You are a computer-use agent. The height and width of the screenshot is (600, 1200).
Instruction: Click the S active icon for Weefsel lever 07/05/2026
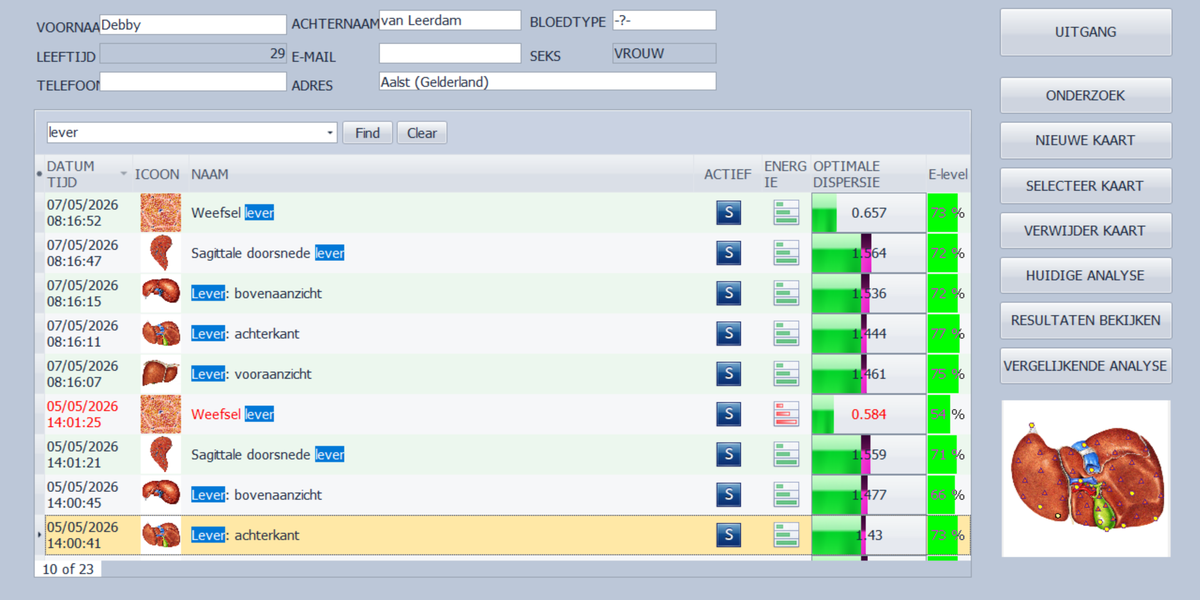click(728, 213)
